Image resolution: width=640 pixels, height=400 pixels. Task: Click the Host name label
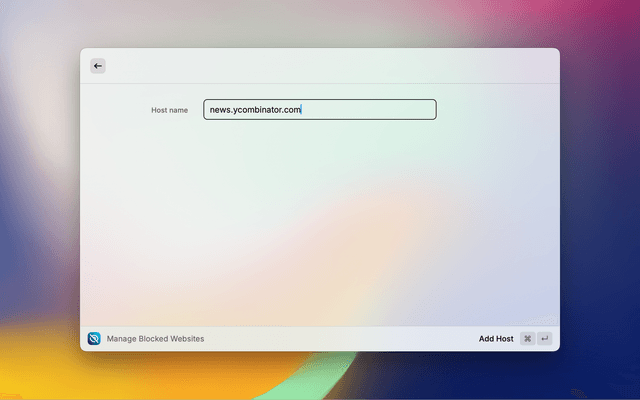pos(169,110)
